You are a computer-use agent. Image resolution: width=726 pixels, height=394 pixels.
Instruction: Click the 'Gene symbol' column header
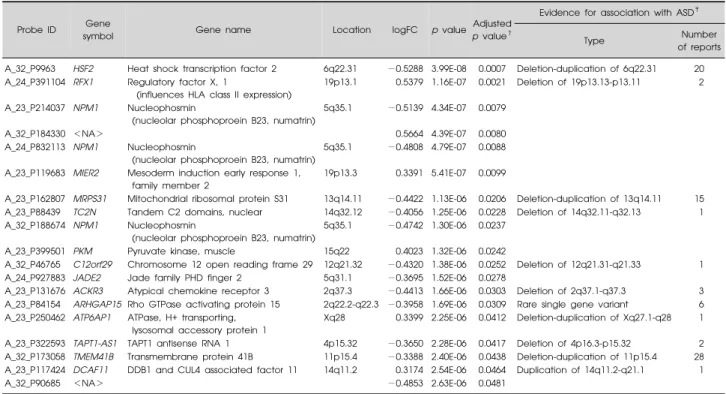coord(98,30)
